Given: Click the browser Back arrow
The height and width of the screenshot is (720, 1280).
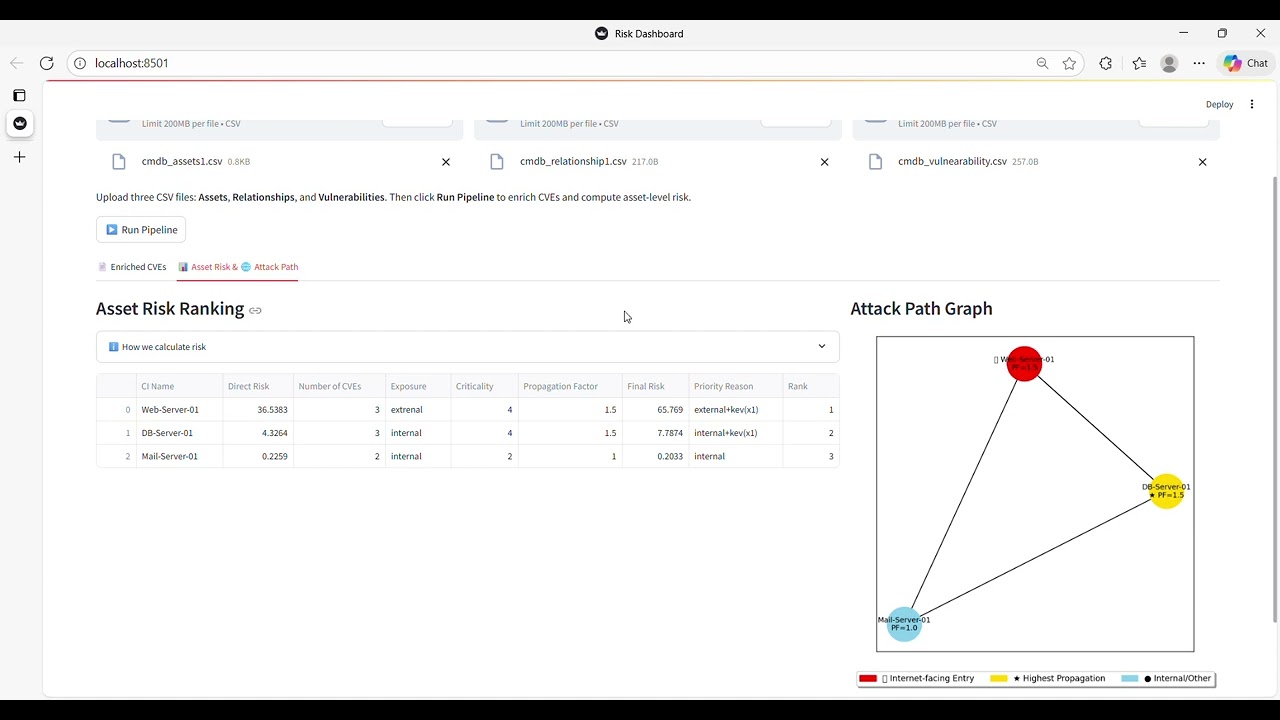Looking at the screenshot, I should pyautogui.click(x=17, y=63).
